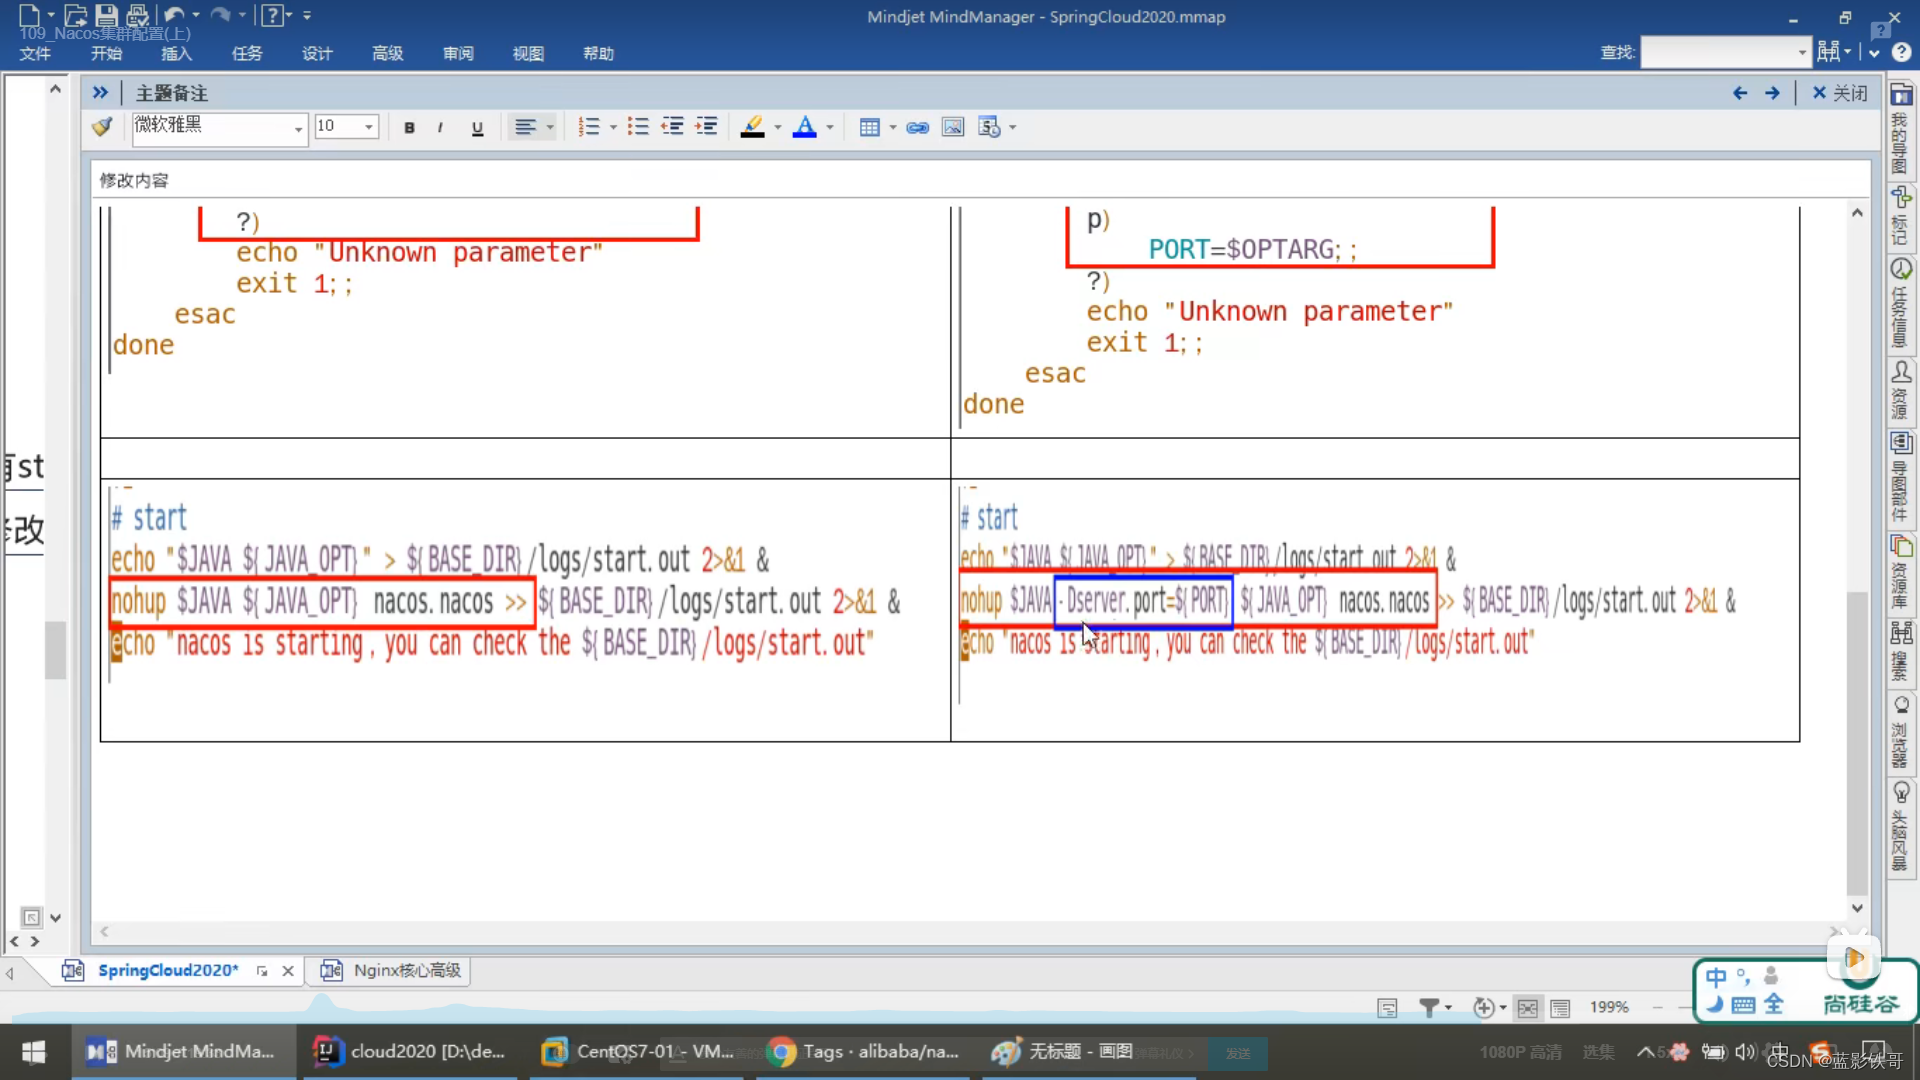Insert a table into the notes
The image size is (1920, 1080).
[869, 127]
